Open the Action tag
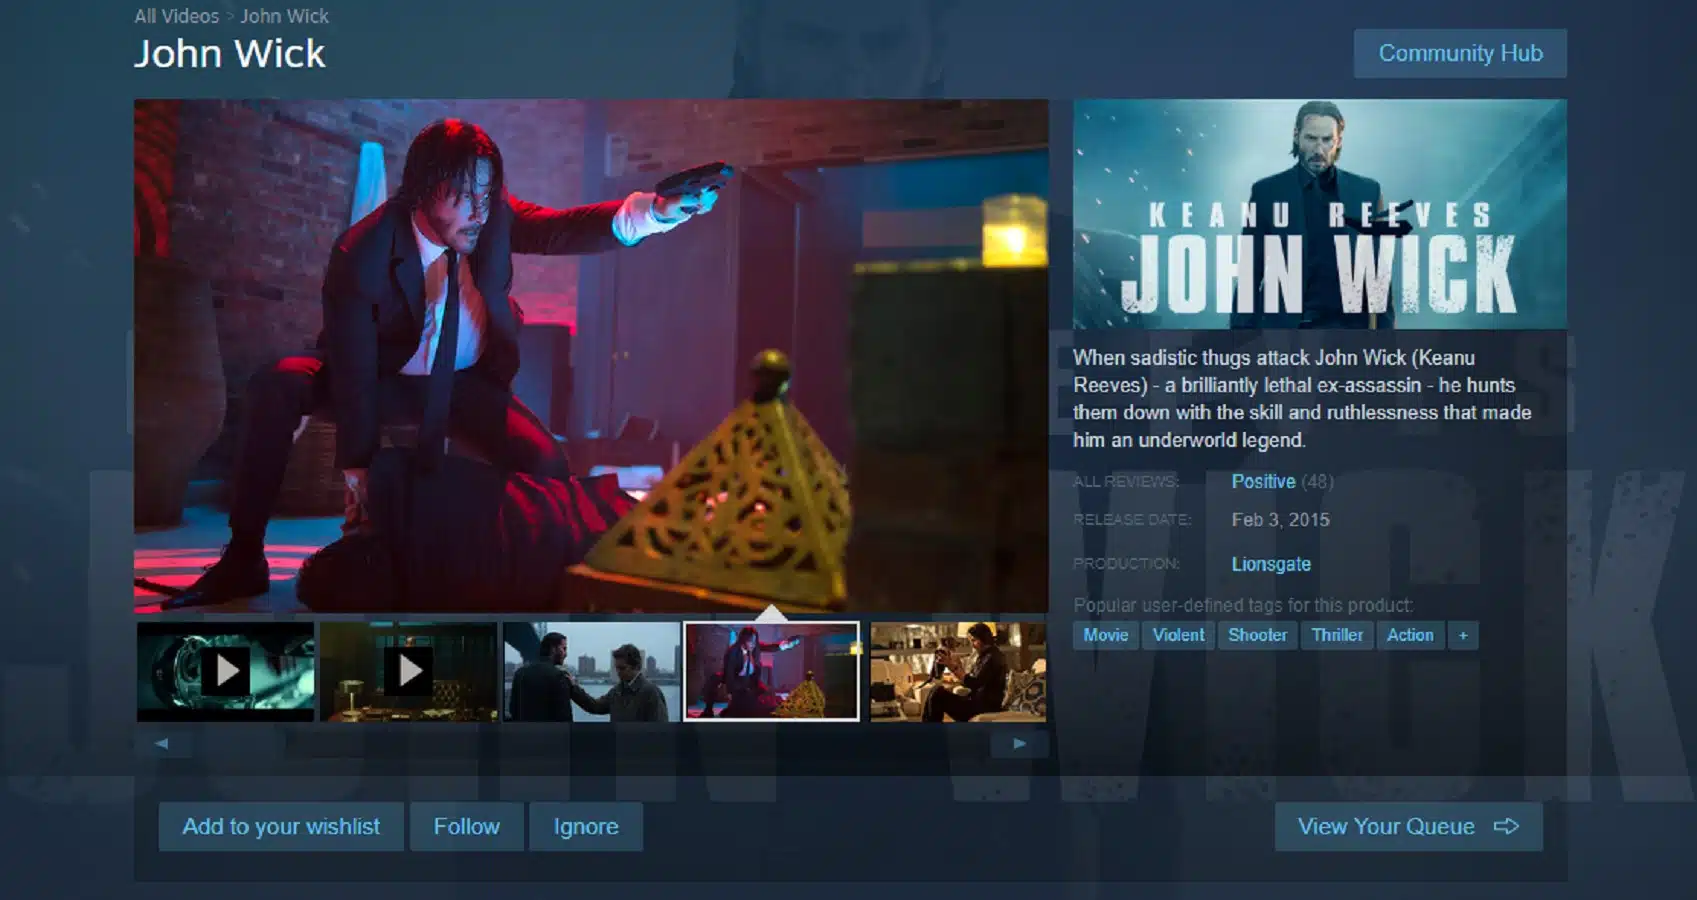Image resolution: width=1697 pixels, height=900 pixels. click(1410, 635)
